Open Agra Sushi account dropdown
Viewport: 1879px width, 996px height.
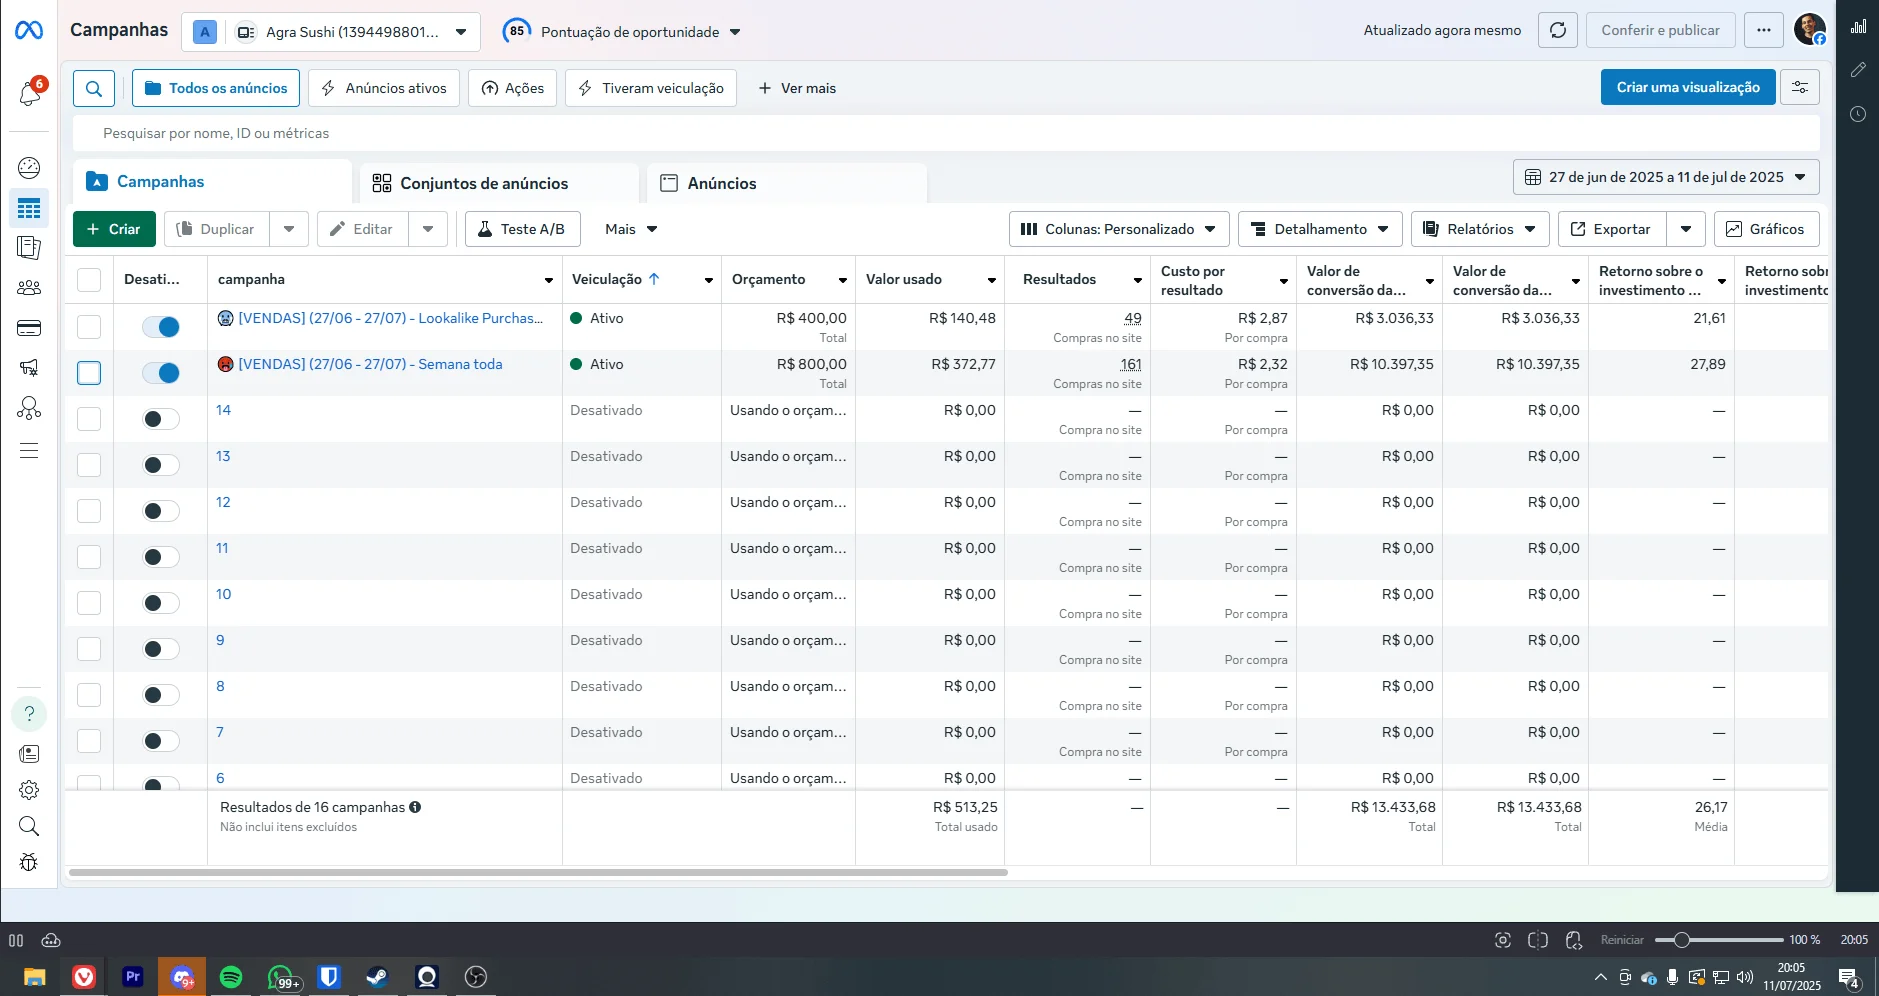(330, 32)
